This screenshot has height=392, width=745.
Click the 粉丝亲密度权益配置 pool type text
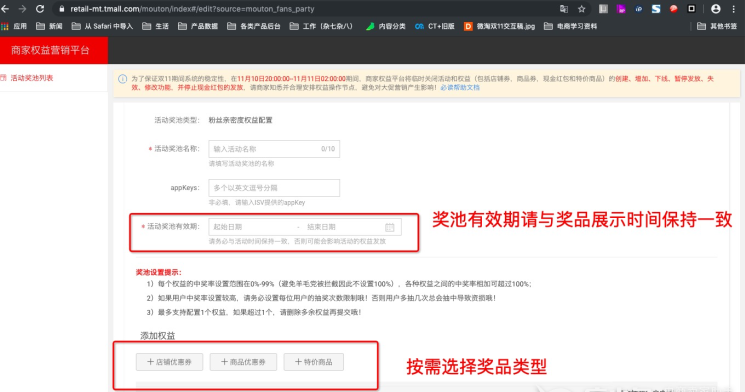click(240, 120)
